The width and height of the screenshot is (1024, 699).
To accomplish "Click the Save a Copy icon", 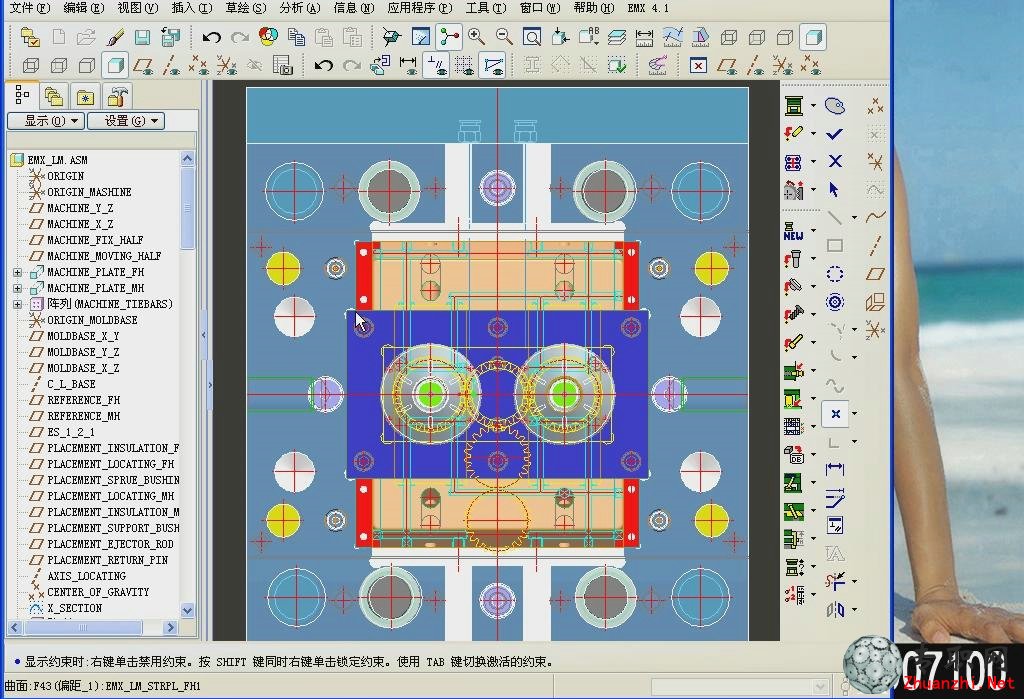I will [x=170, y=37].
